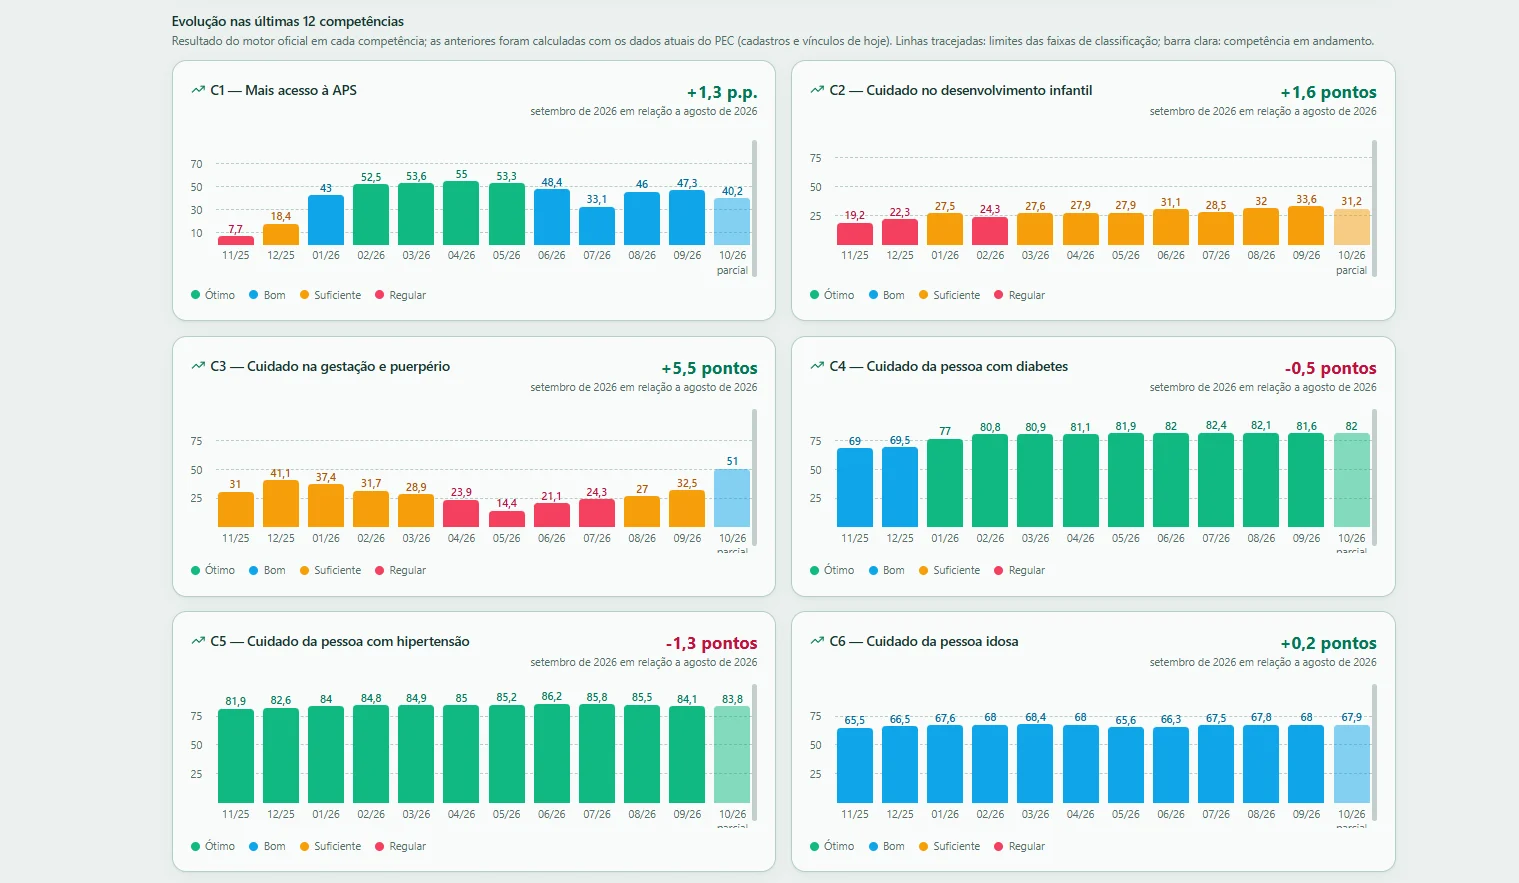
Task: Click the '-0,5 pontos' variation in C4
Action: (x=1330, y=368)
